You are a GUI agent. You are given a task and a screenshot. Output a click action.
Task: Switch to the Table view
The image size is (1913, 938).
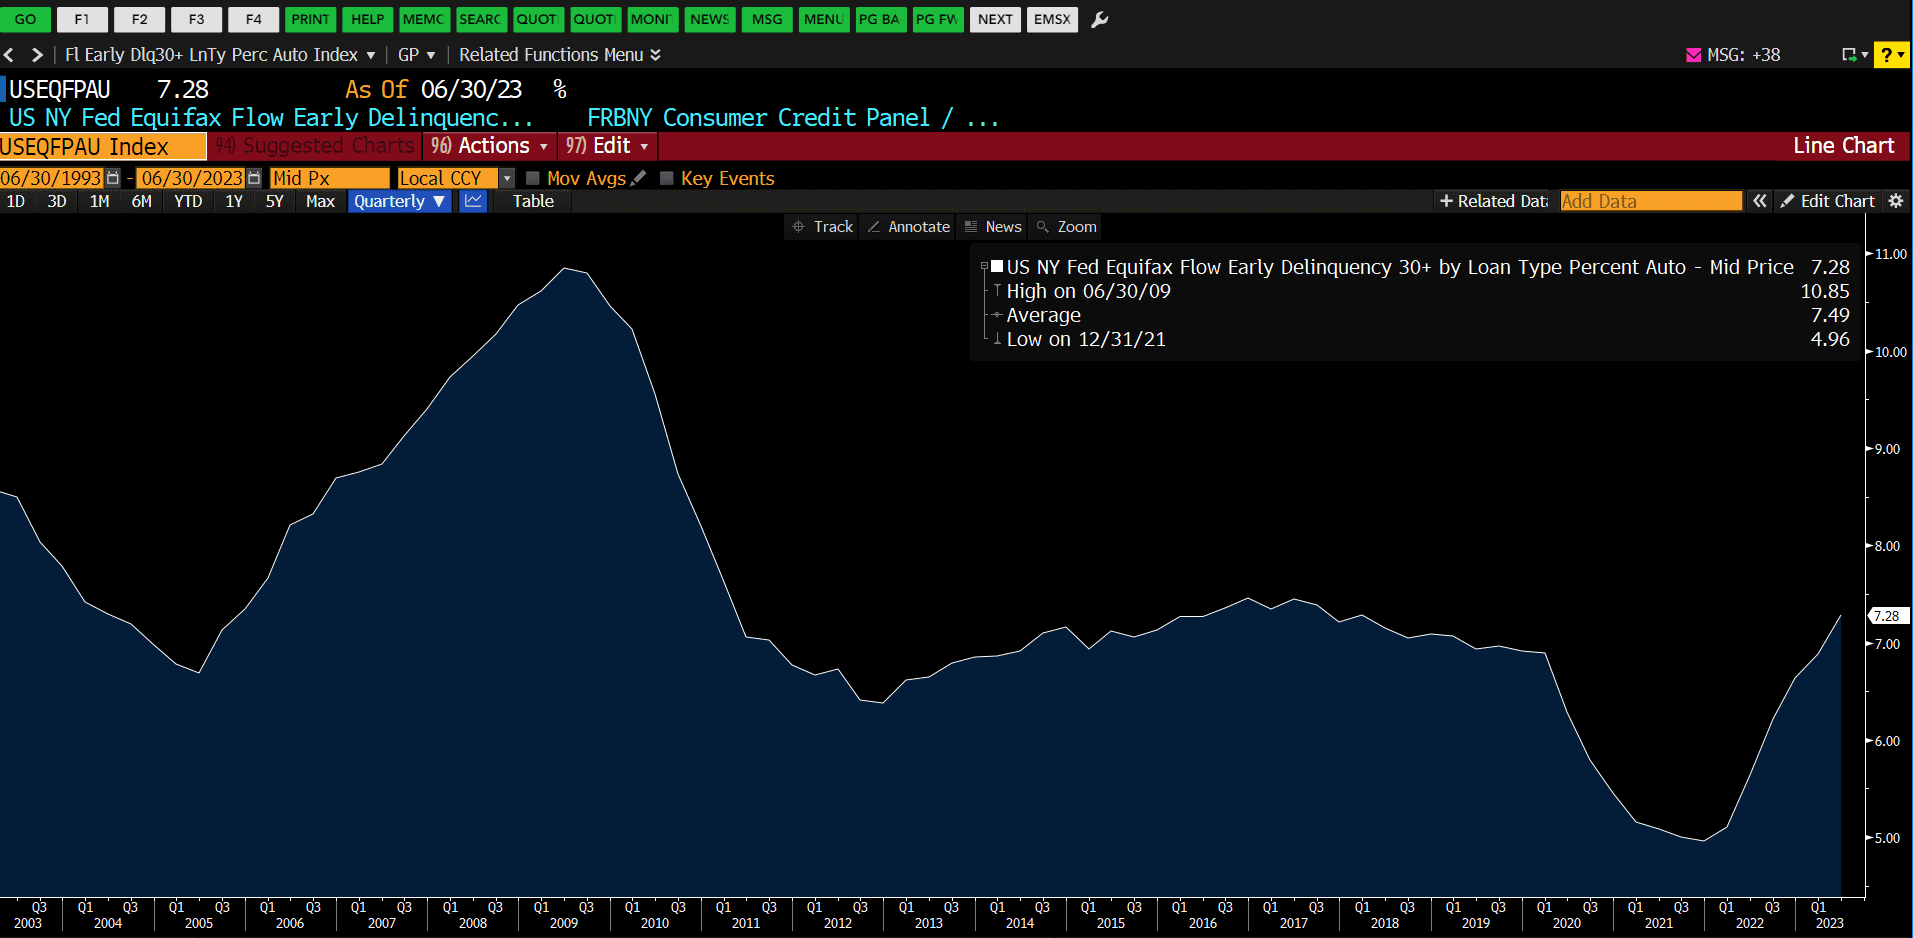(x=533, y=201)
